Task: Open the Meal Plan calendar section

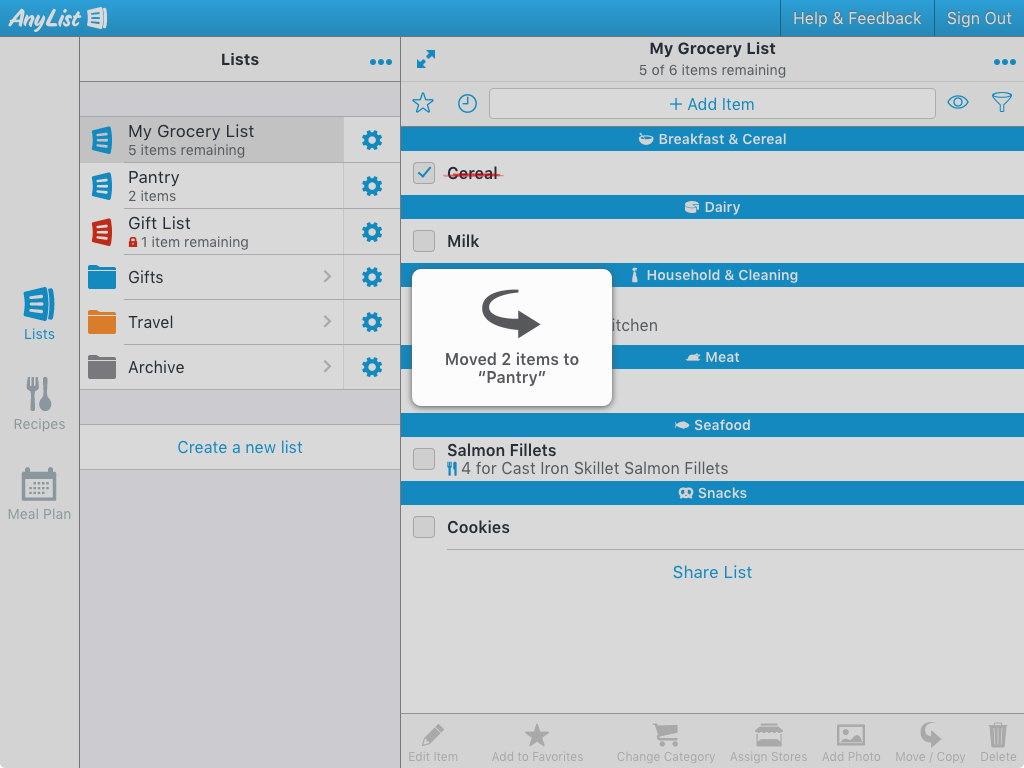Action: pos(39,493)
